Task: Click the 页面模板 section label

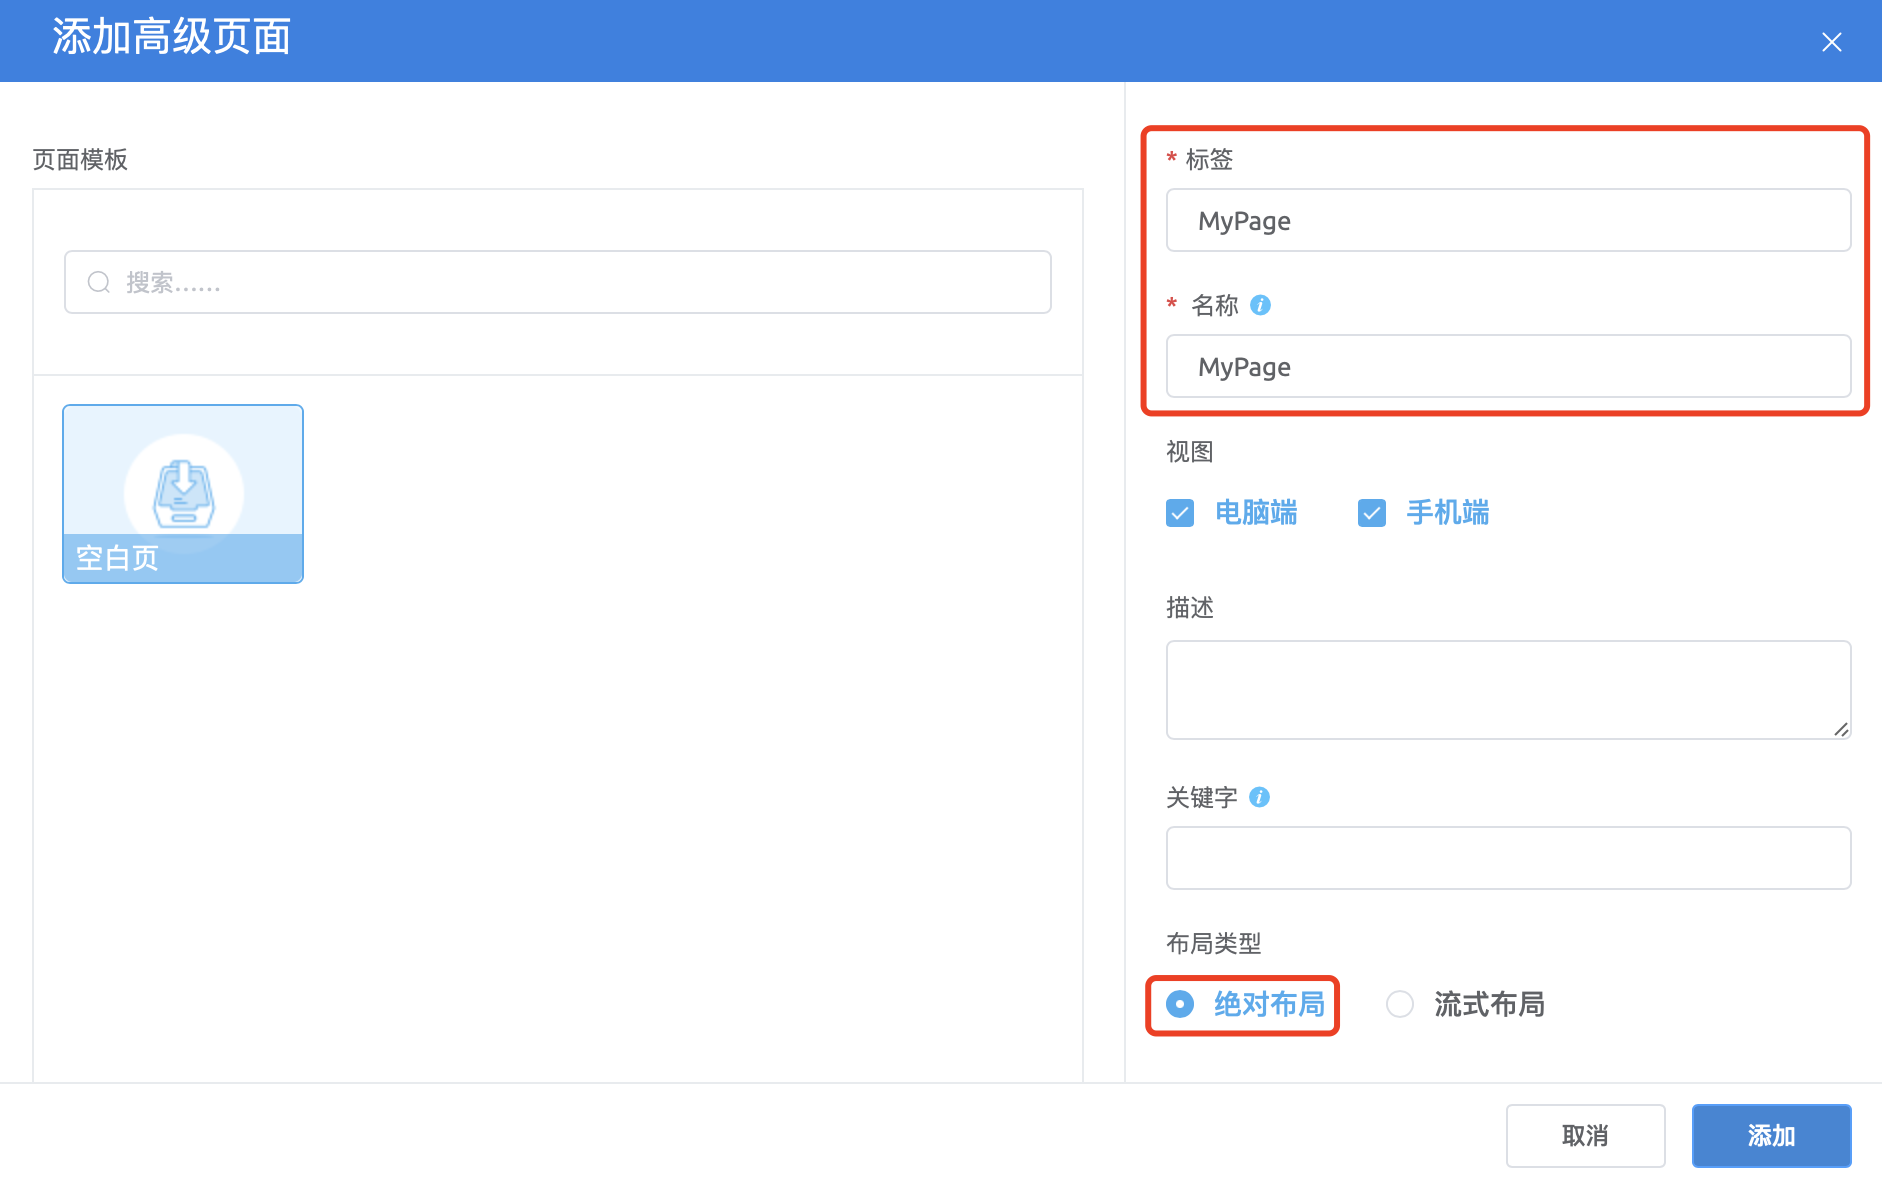Action: click(x=80, y=160)
